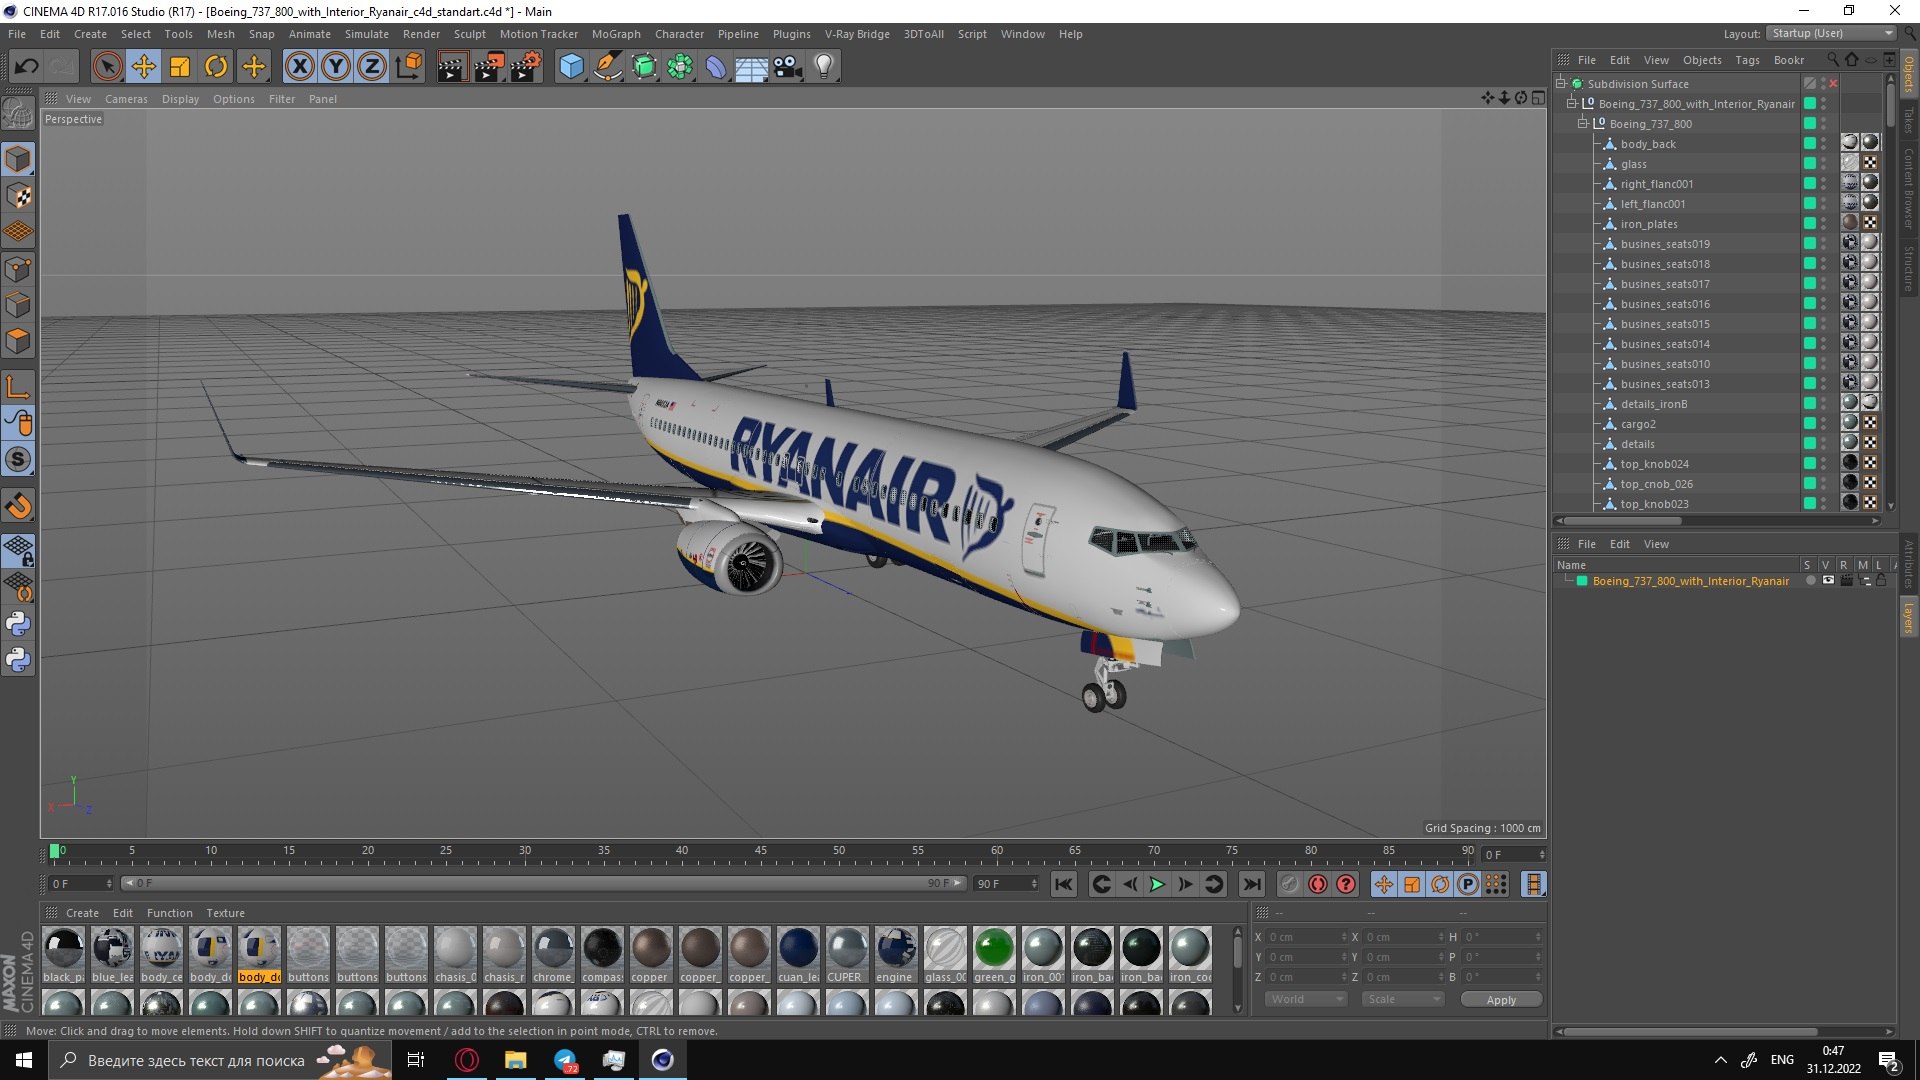Switch to Polygons mode in left palette
The width and height of the screenshot is (1920, 1080).
pyautogui.click(x=18, y=341)
